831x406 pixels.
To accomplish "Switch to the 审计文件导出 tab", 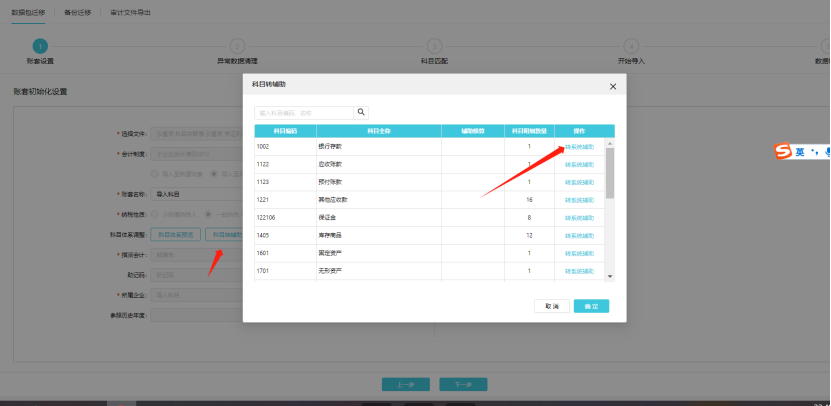I will [x=132, y=12].
